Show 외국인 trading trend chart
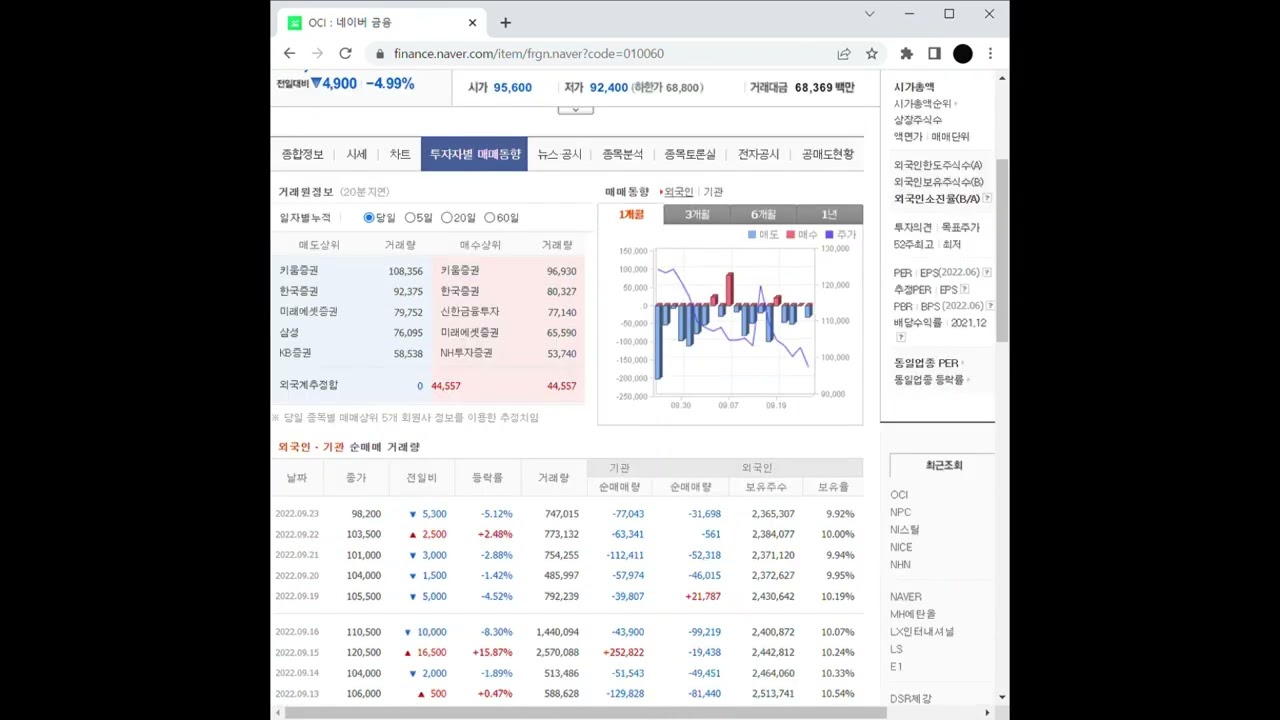Viewport: 1280px width, 720px height. (678, 192)
